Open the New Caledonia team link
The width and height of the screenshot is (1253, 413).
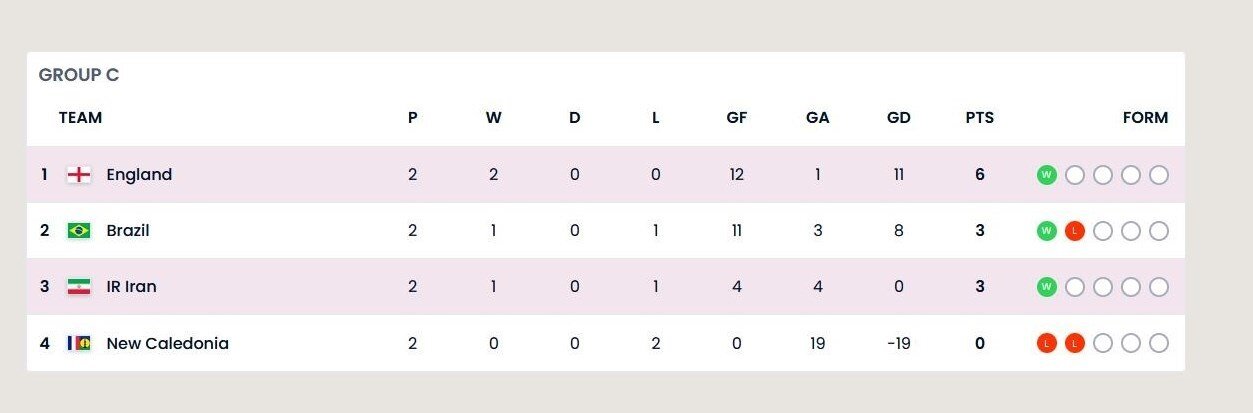[167, 343]
